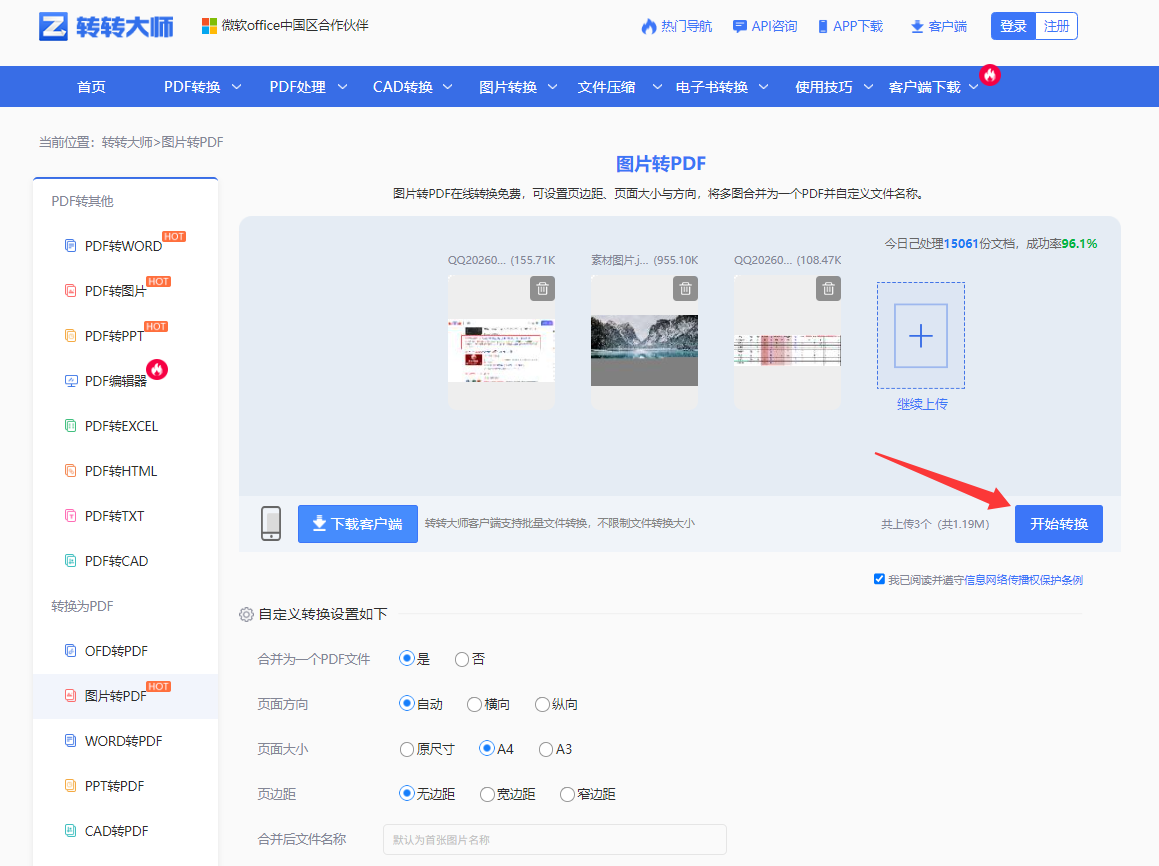
Task: Click the PDF转WORD sidebar icon
Action: coord(70,245)
